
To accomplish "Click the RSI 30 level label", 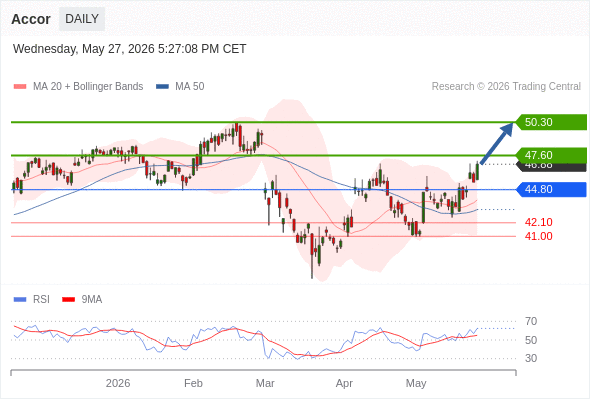I will click(x=531, y=358).
